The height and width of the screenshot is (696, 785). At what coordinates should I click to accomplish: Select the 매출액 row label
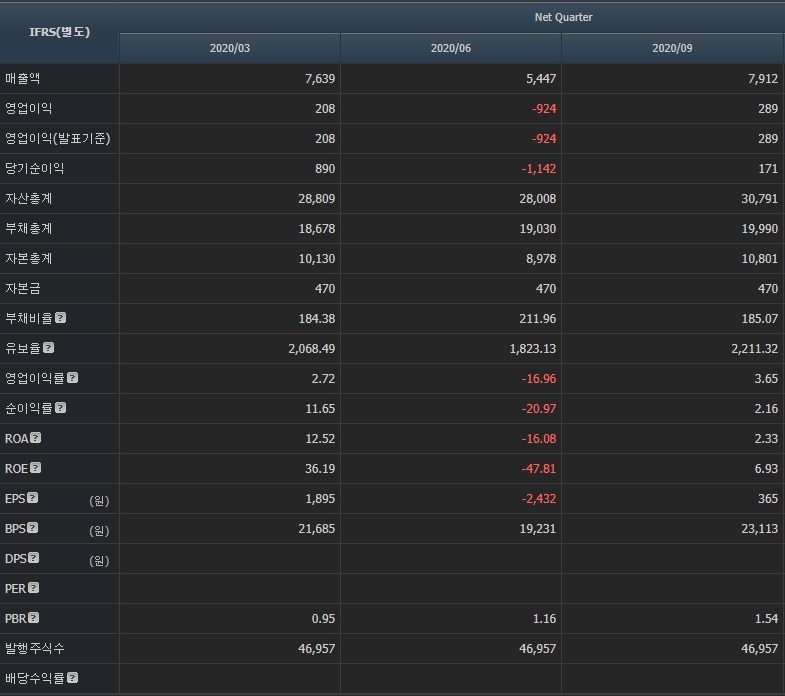coord(23,78)
